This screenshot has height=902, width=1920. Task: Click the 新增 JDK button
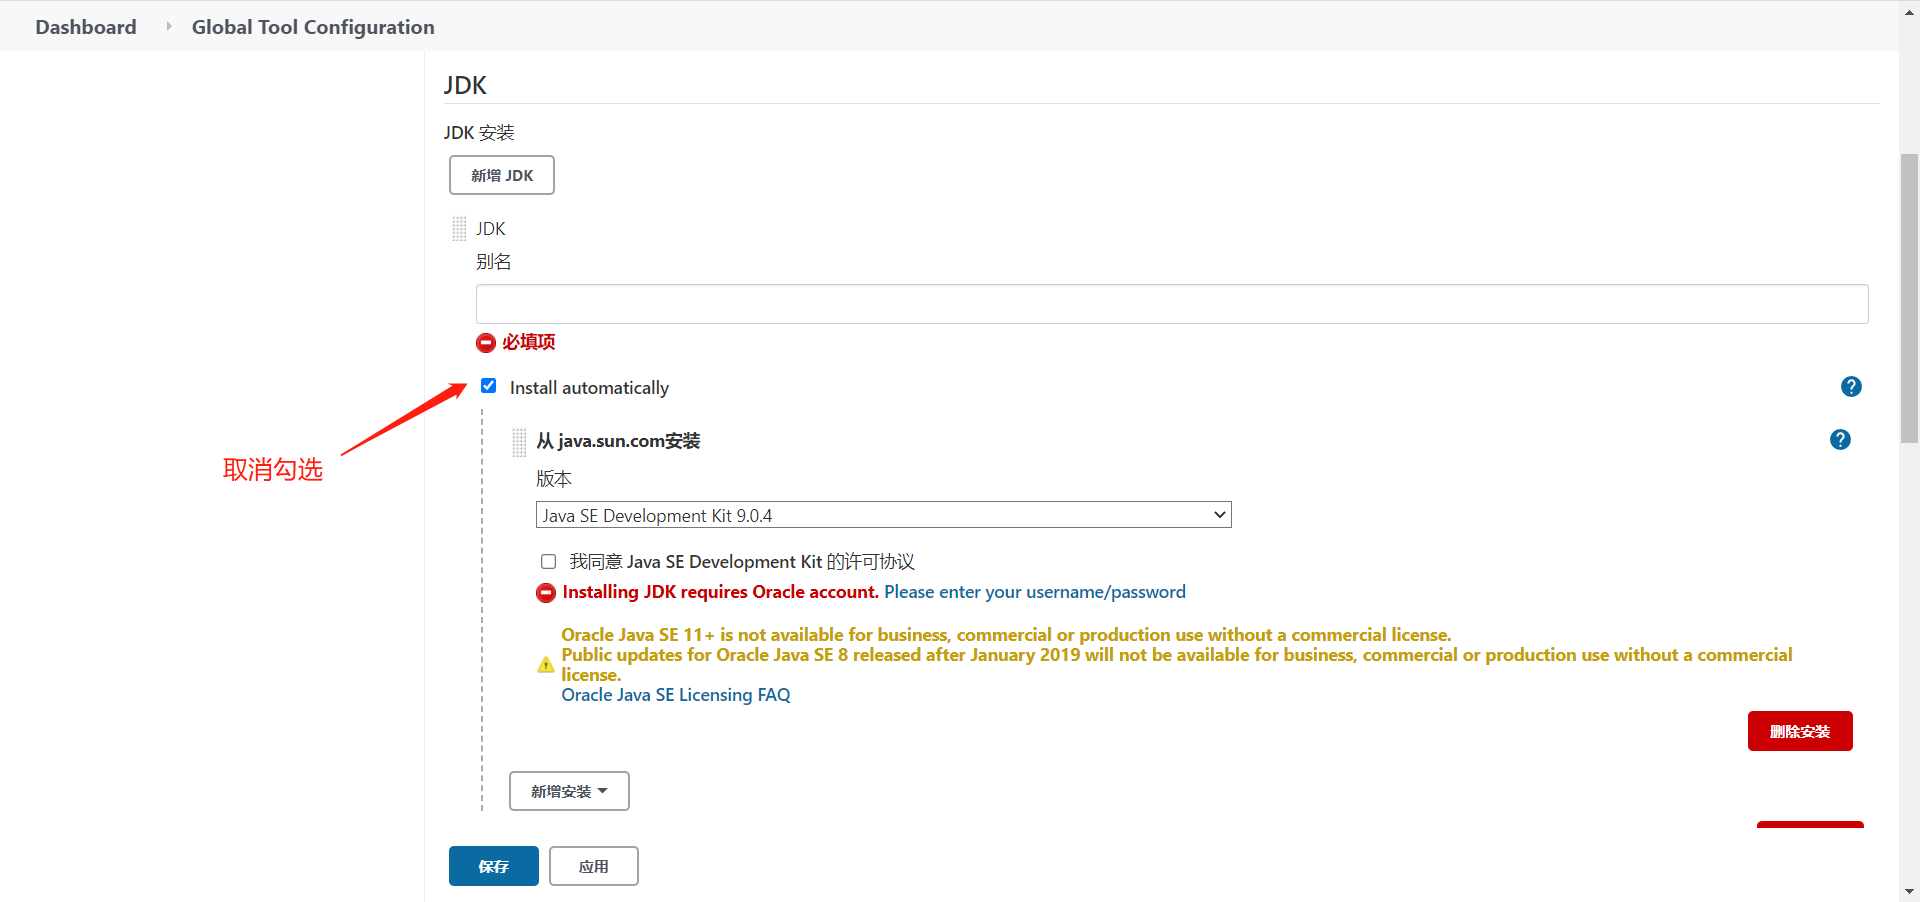pos(502,175)
